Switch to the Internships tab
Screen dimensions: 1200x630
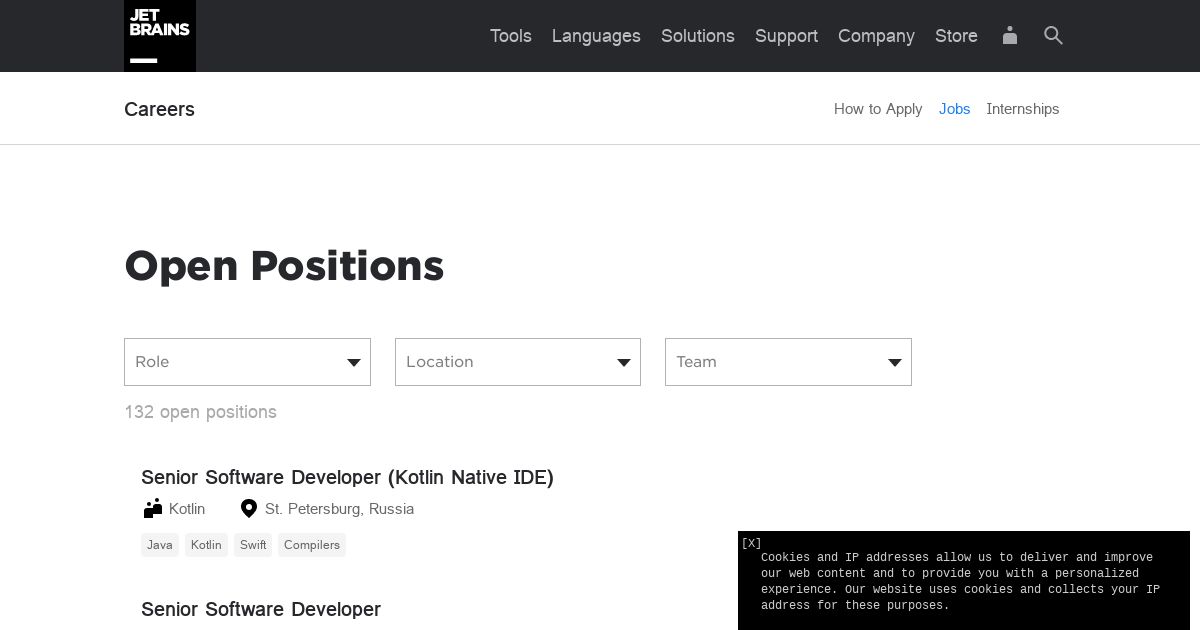(1022, 109)
